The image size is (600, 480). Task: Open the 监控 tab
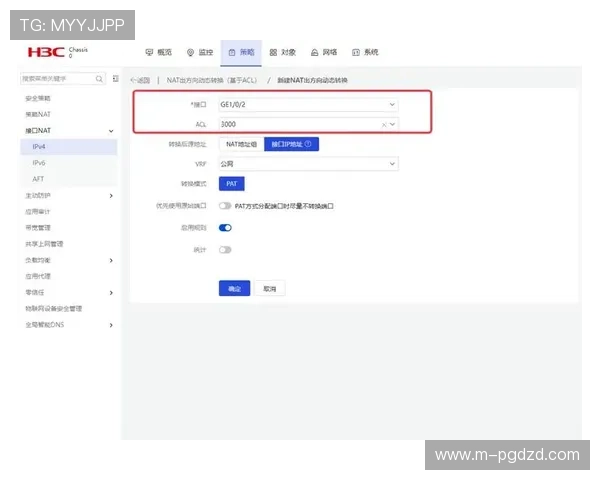(x=199, y=52)
